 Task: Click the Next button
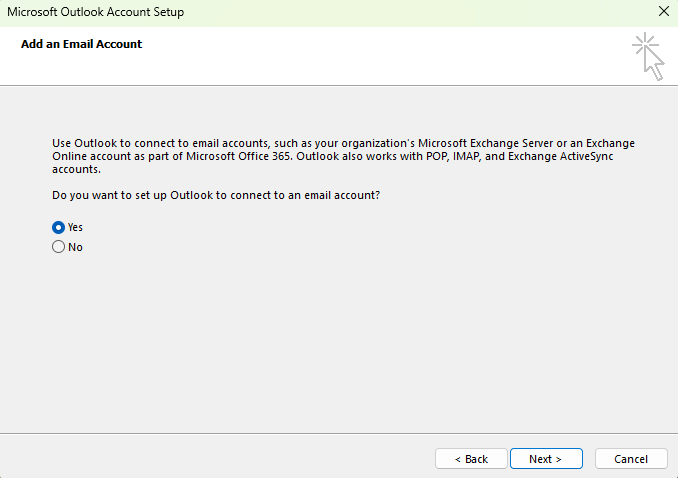[x=545, y=459]
